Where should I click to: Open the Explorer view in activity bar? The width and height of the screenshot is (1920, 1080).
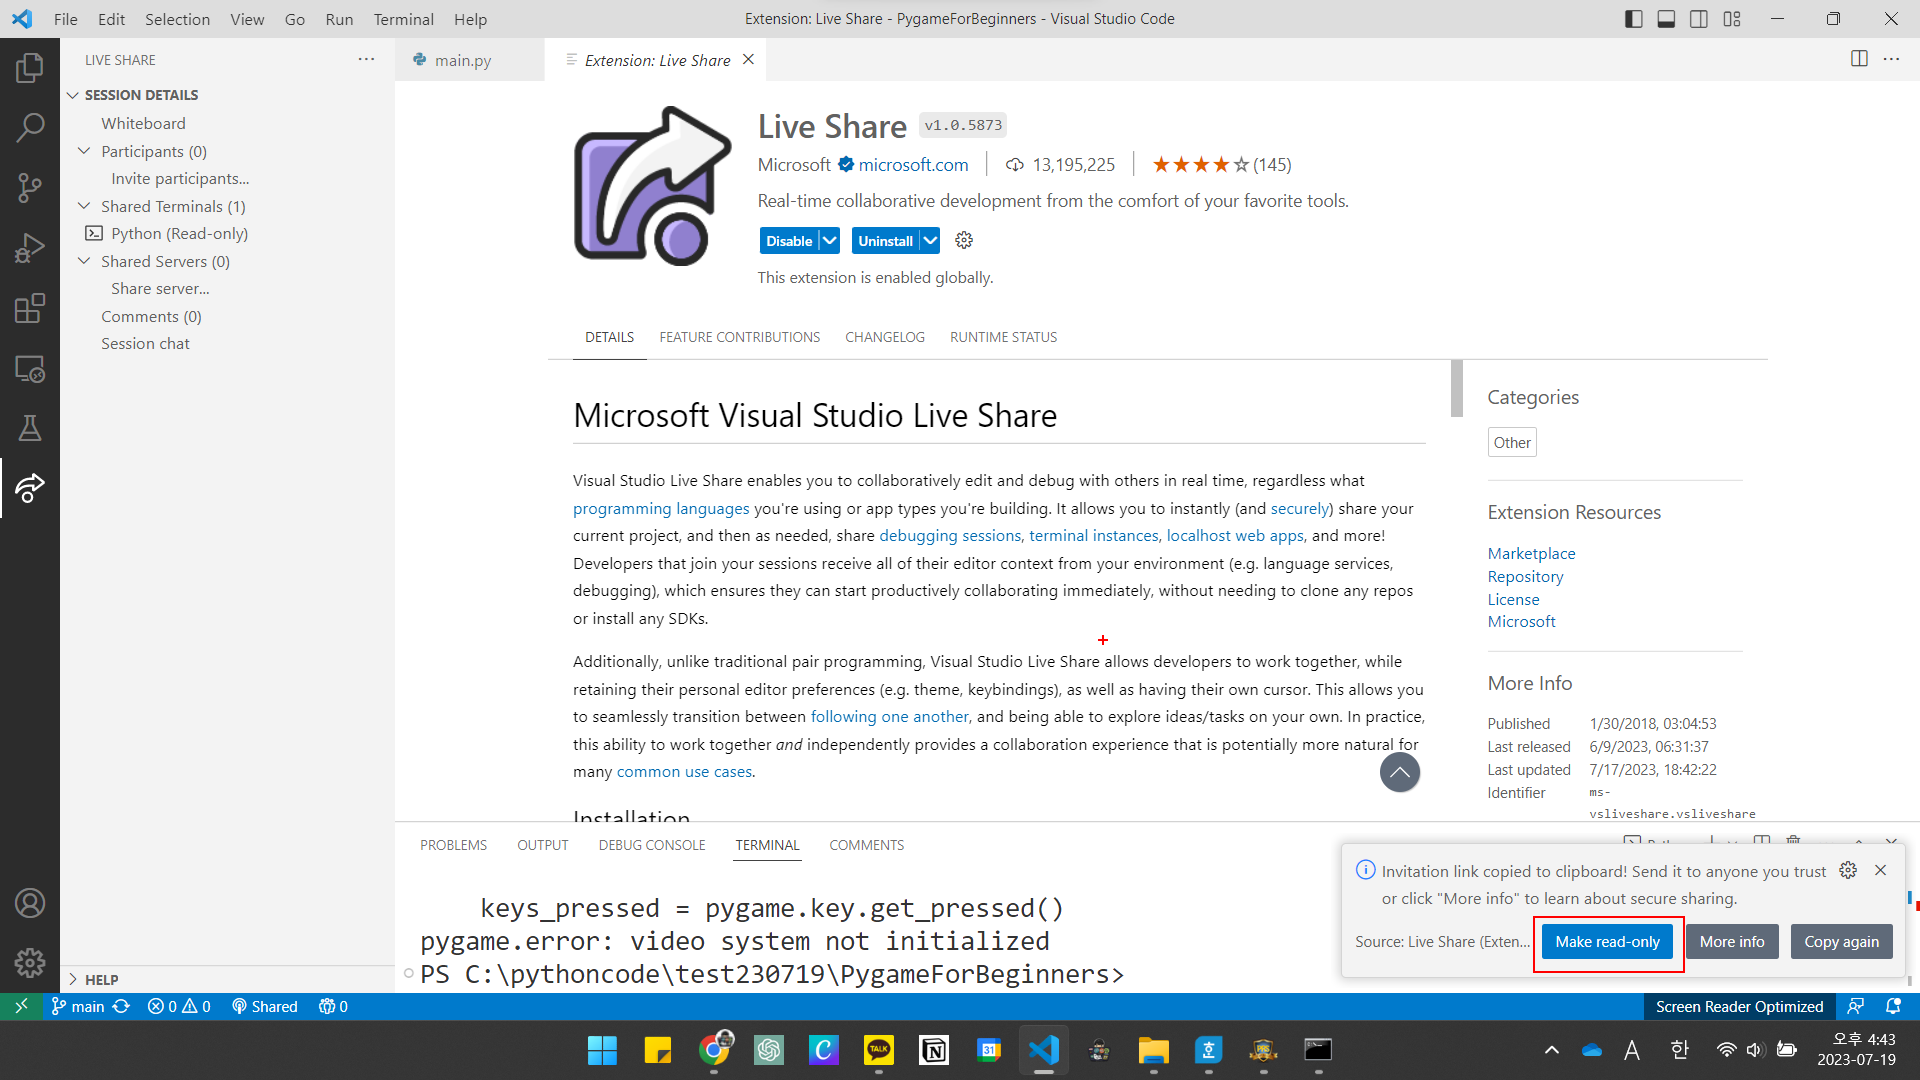point(30,68)
